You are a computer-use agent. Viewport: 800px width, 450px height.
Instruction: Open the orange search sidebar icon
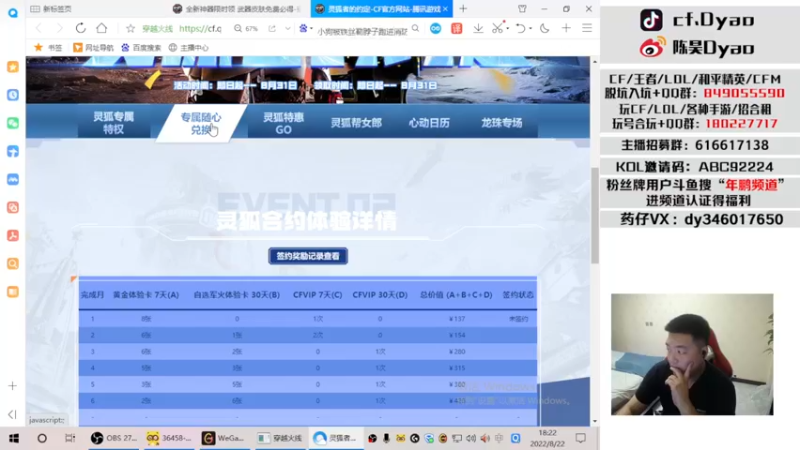pyautogui.click(x=13, y=263)
